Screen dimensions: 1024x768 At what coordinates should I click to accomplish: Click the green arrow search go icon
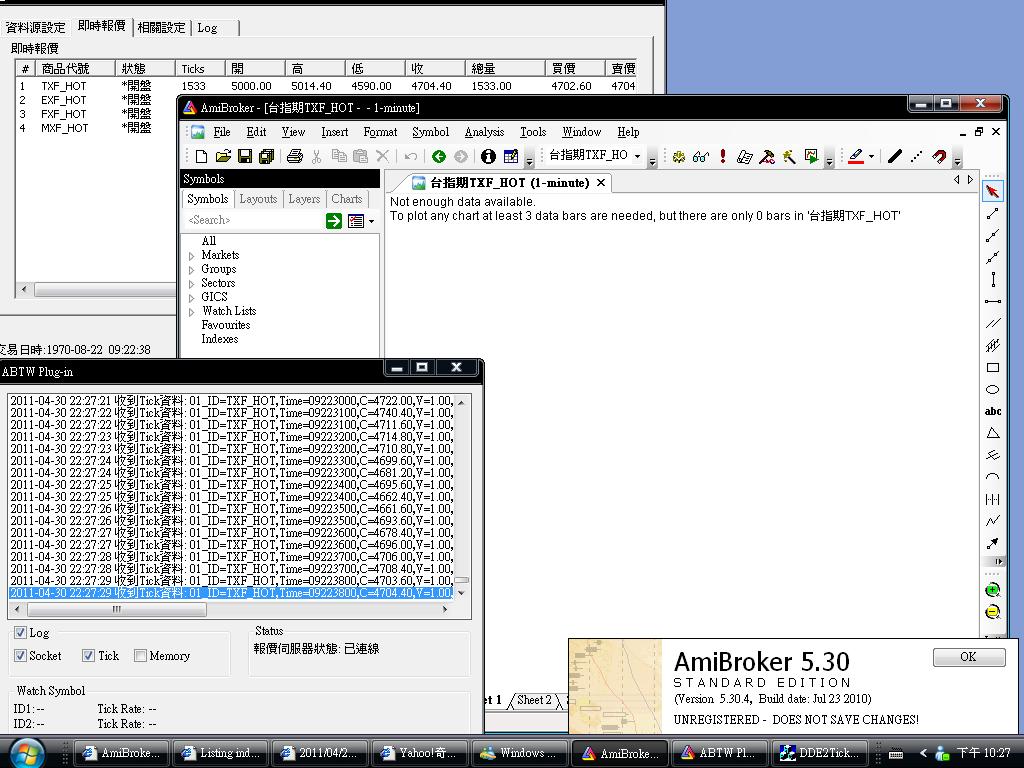334,221
